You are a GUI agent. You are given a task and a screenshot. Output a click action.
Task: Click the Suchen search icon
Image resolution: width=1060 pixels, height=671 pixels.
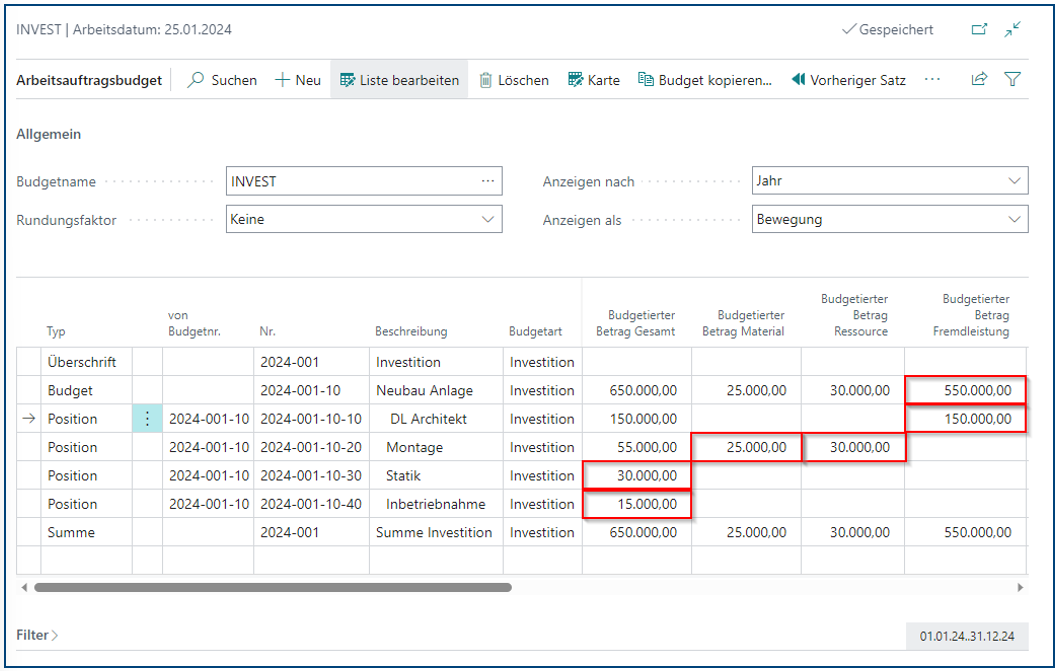coord(195,80)
